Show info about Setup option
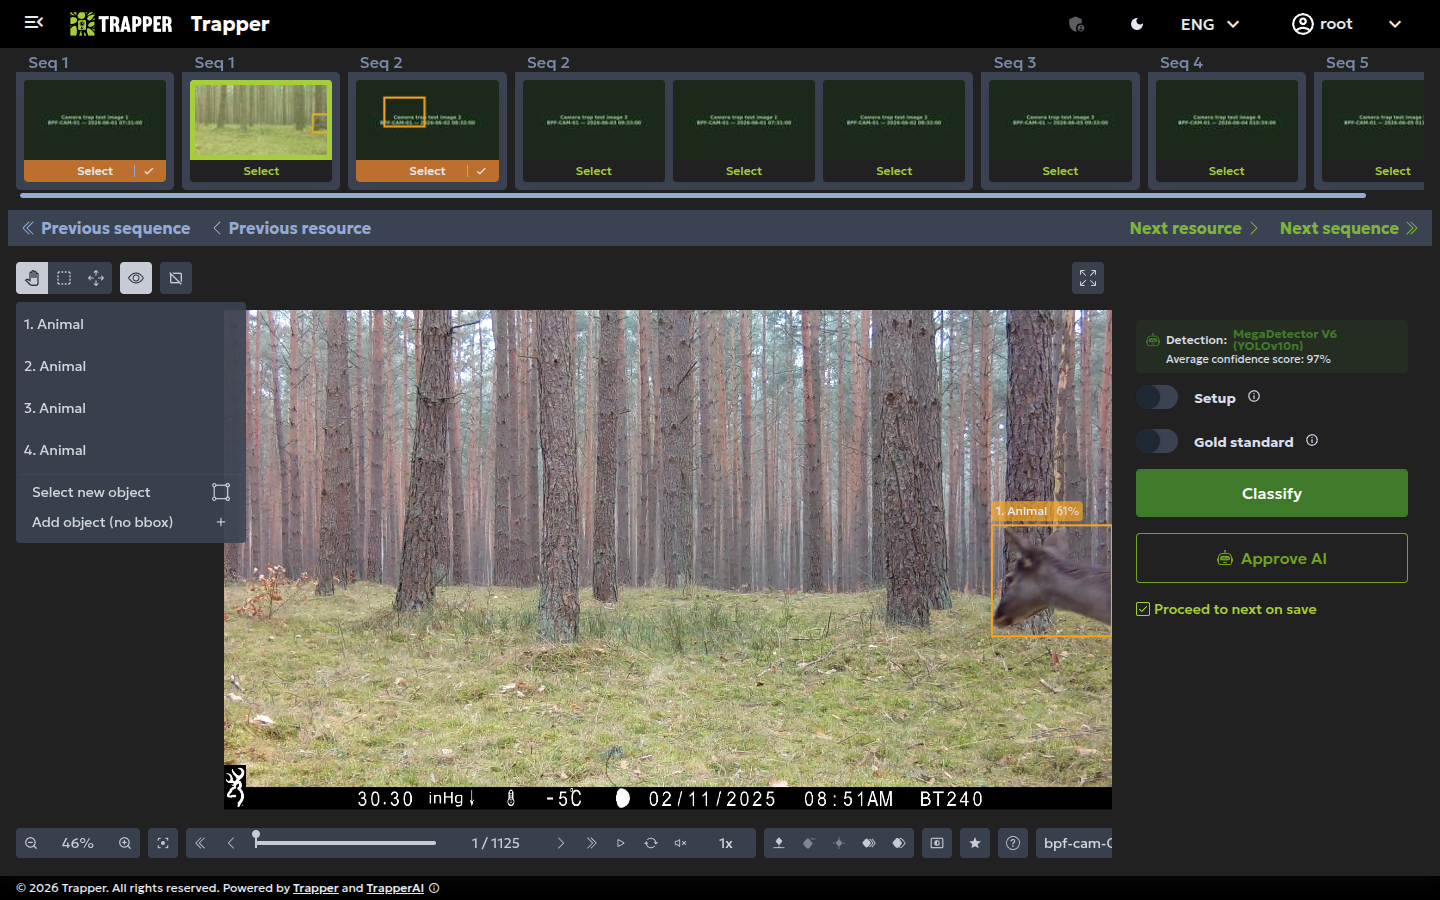This screenshot has height=900, width=1440. (x=1254, y=396)
